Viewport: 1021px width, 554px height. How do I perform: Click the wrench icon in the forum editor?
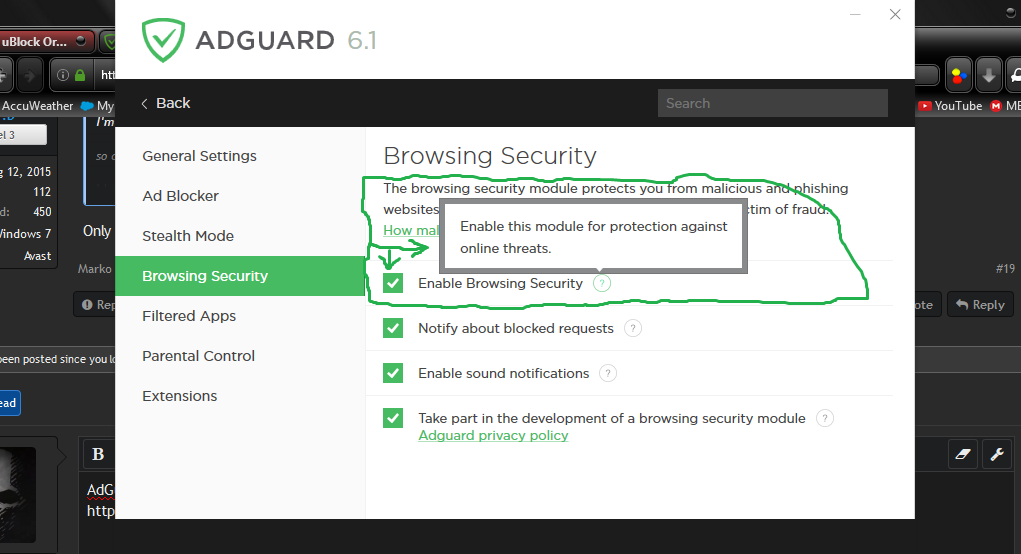997,454
